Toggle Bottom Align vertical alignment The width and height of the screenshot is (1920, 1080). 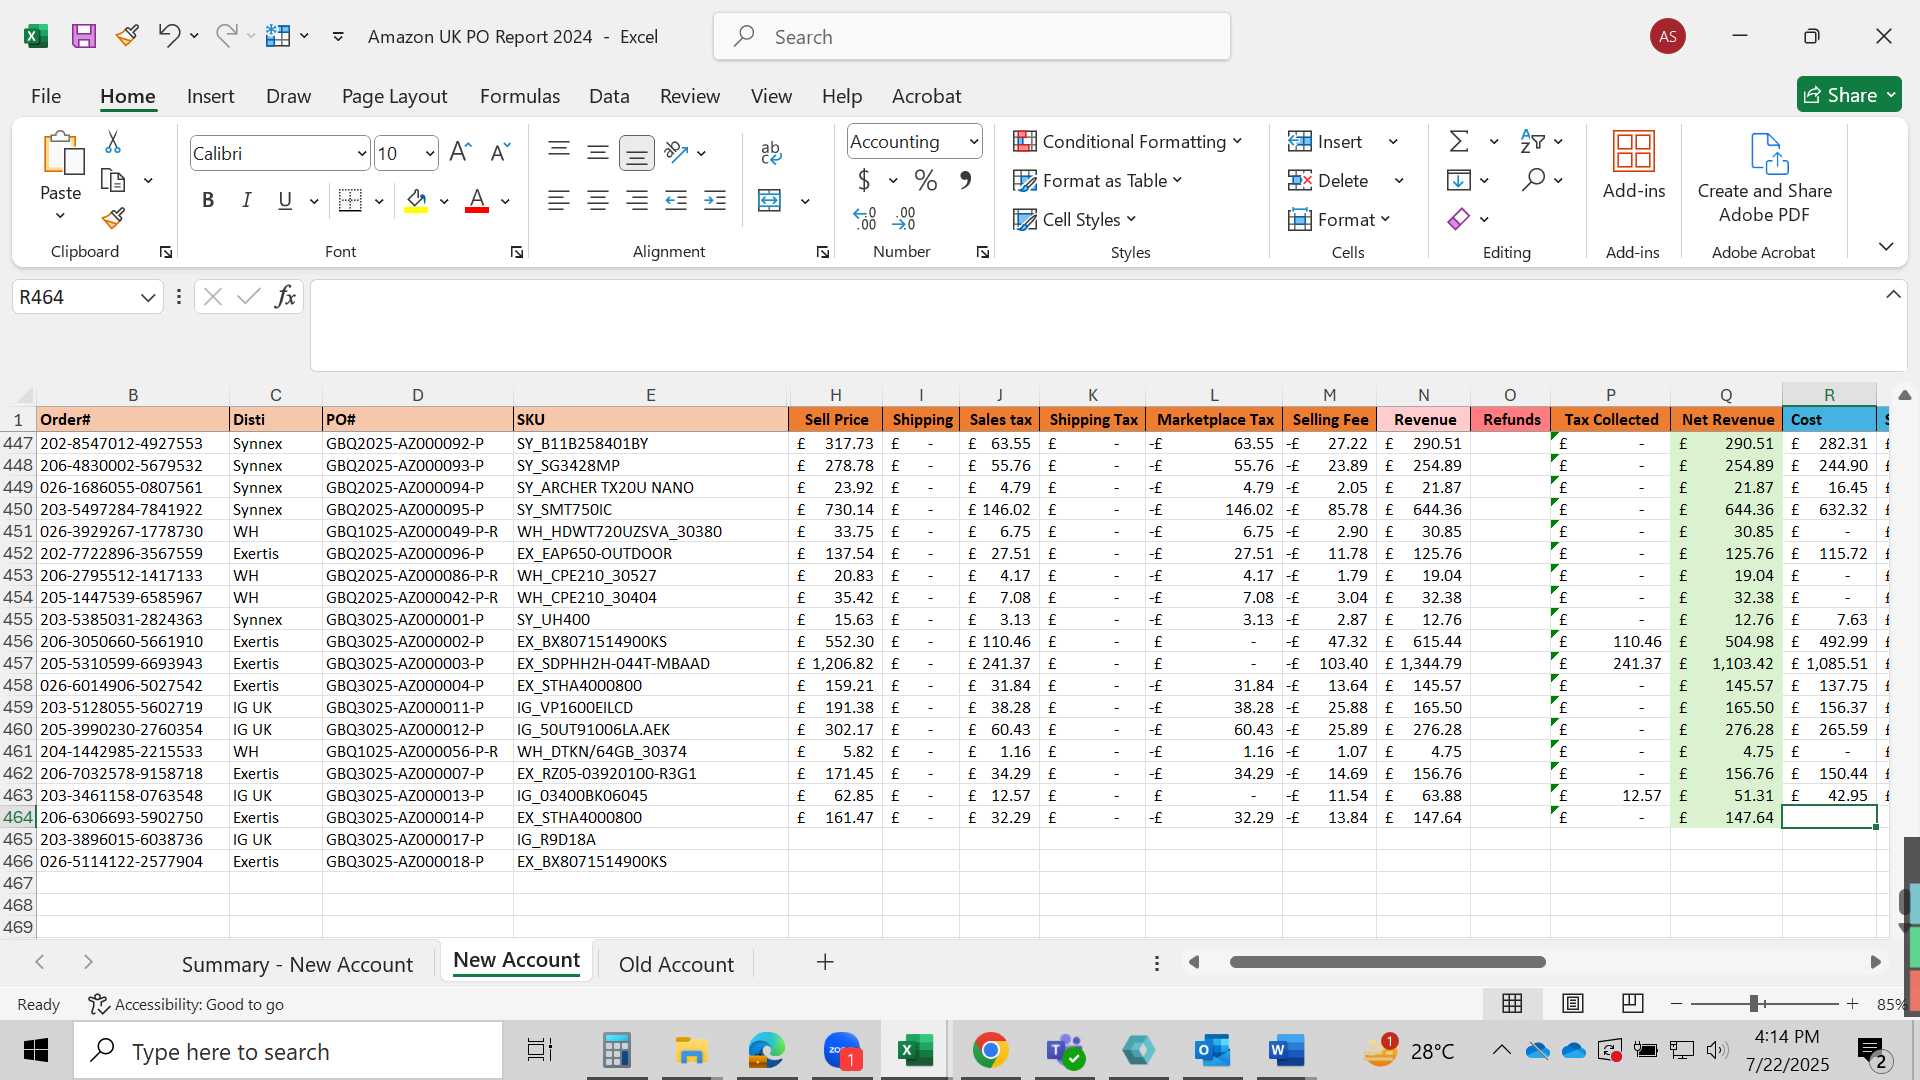coord(637,153)
